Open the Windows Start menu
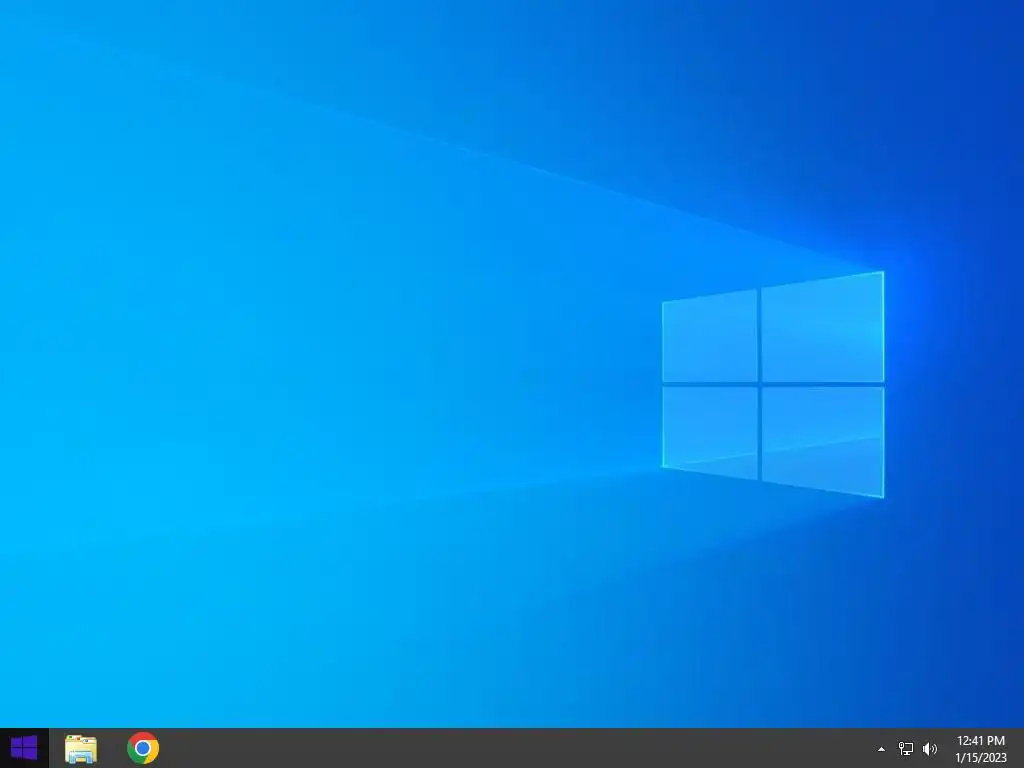This screenshot has width=1024, height=768. [x=24, y=748]
